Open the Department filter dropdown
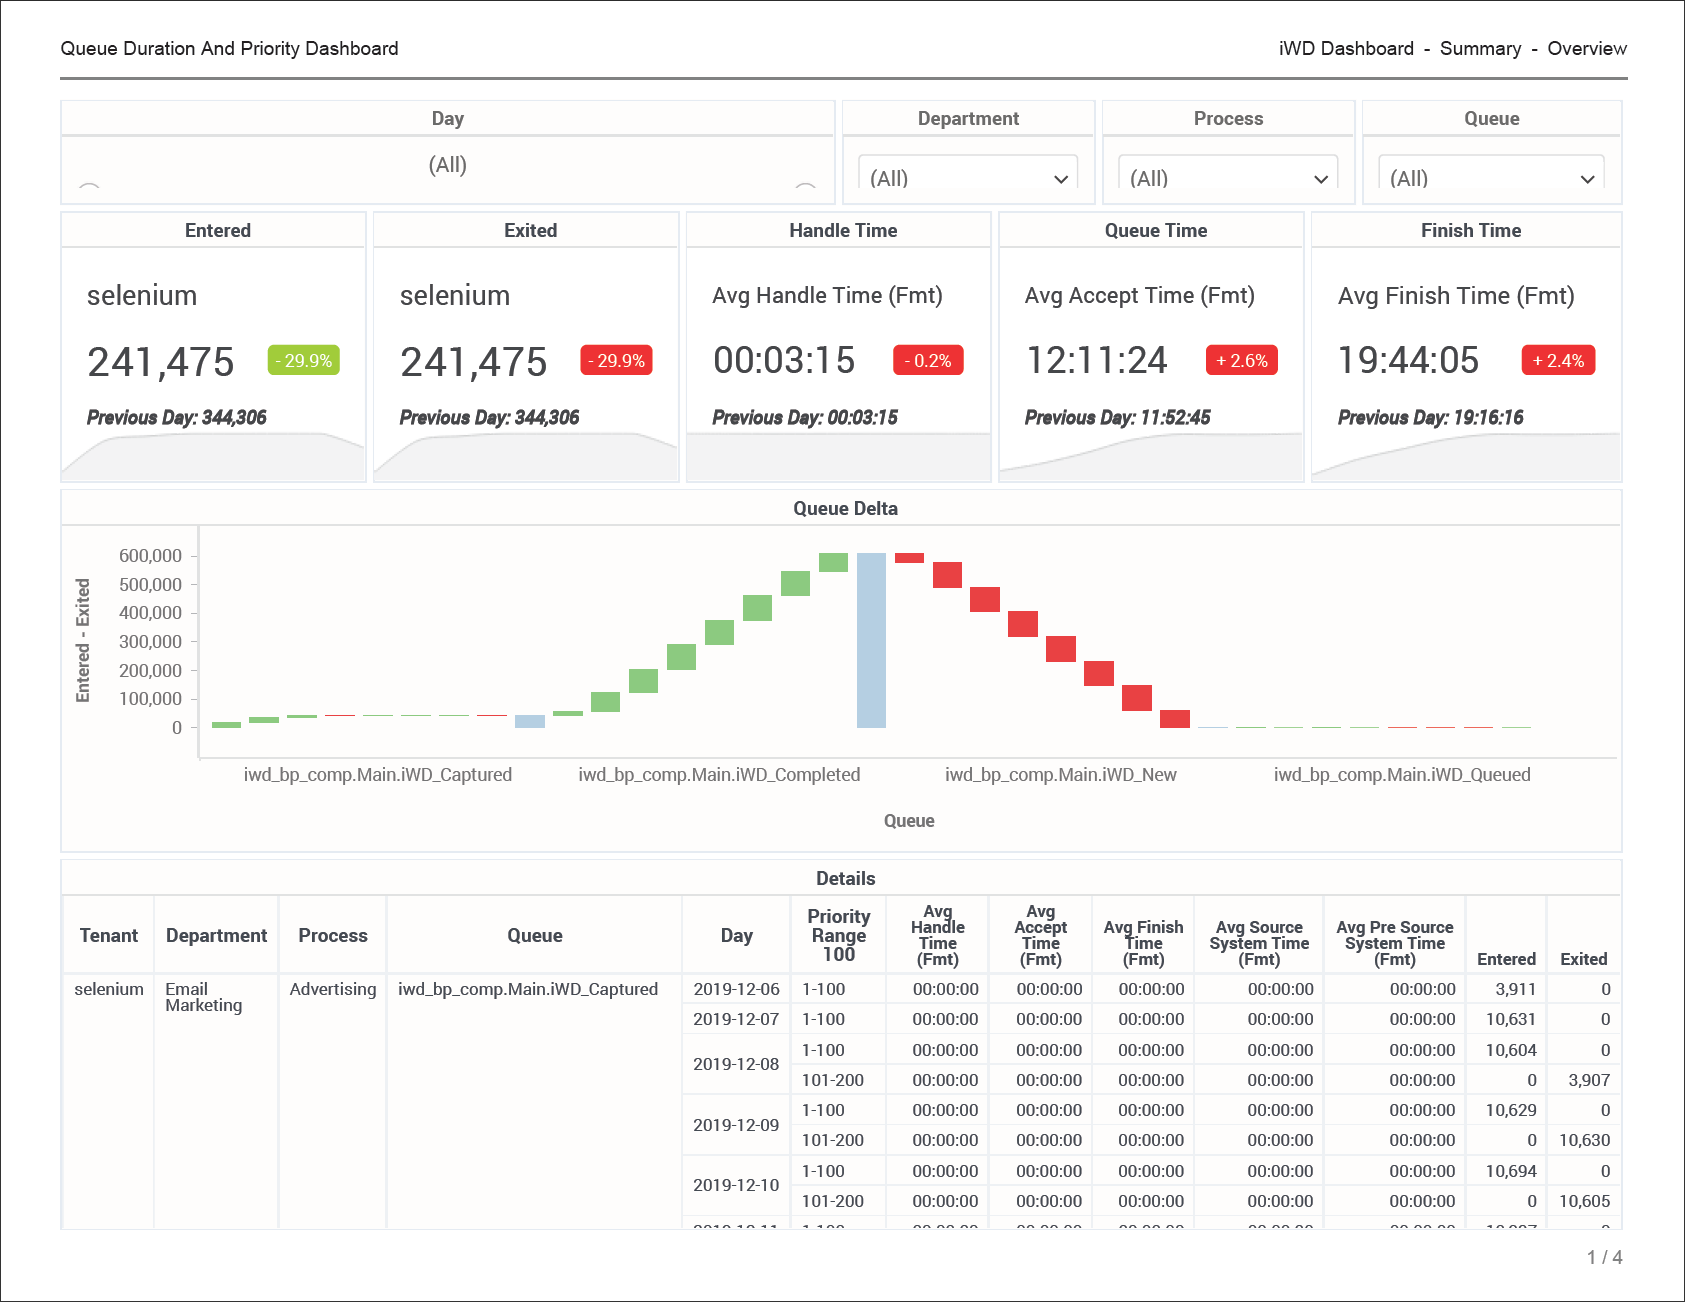The height and width of the screenshot is (1302, 1685). 968,178
